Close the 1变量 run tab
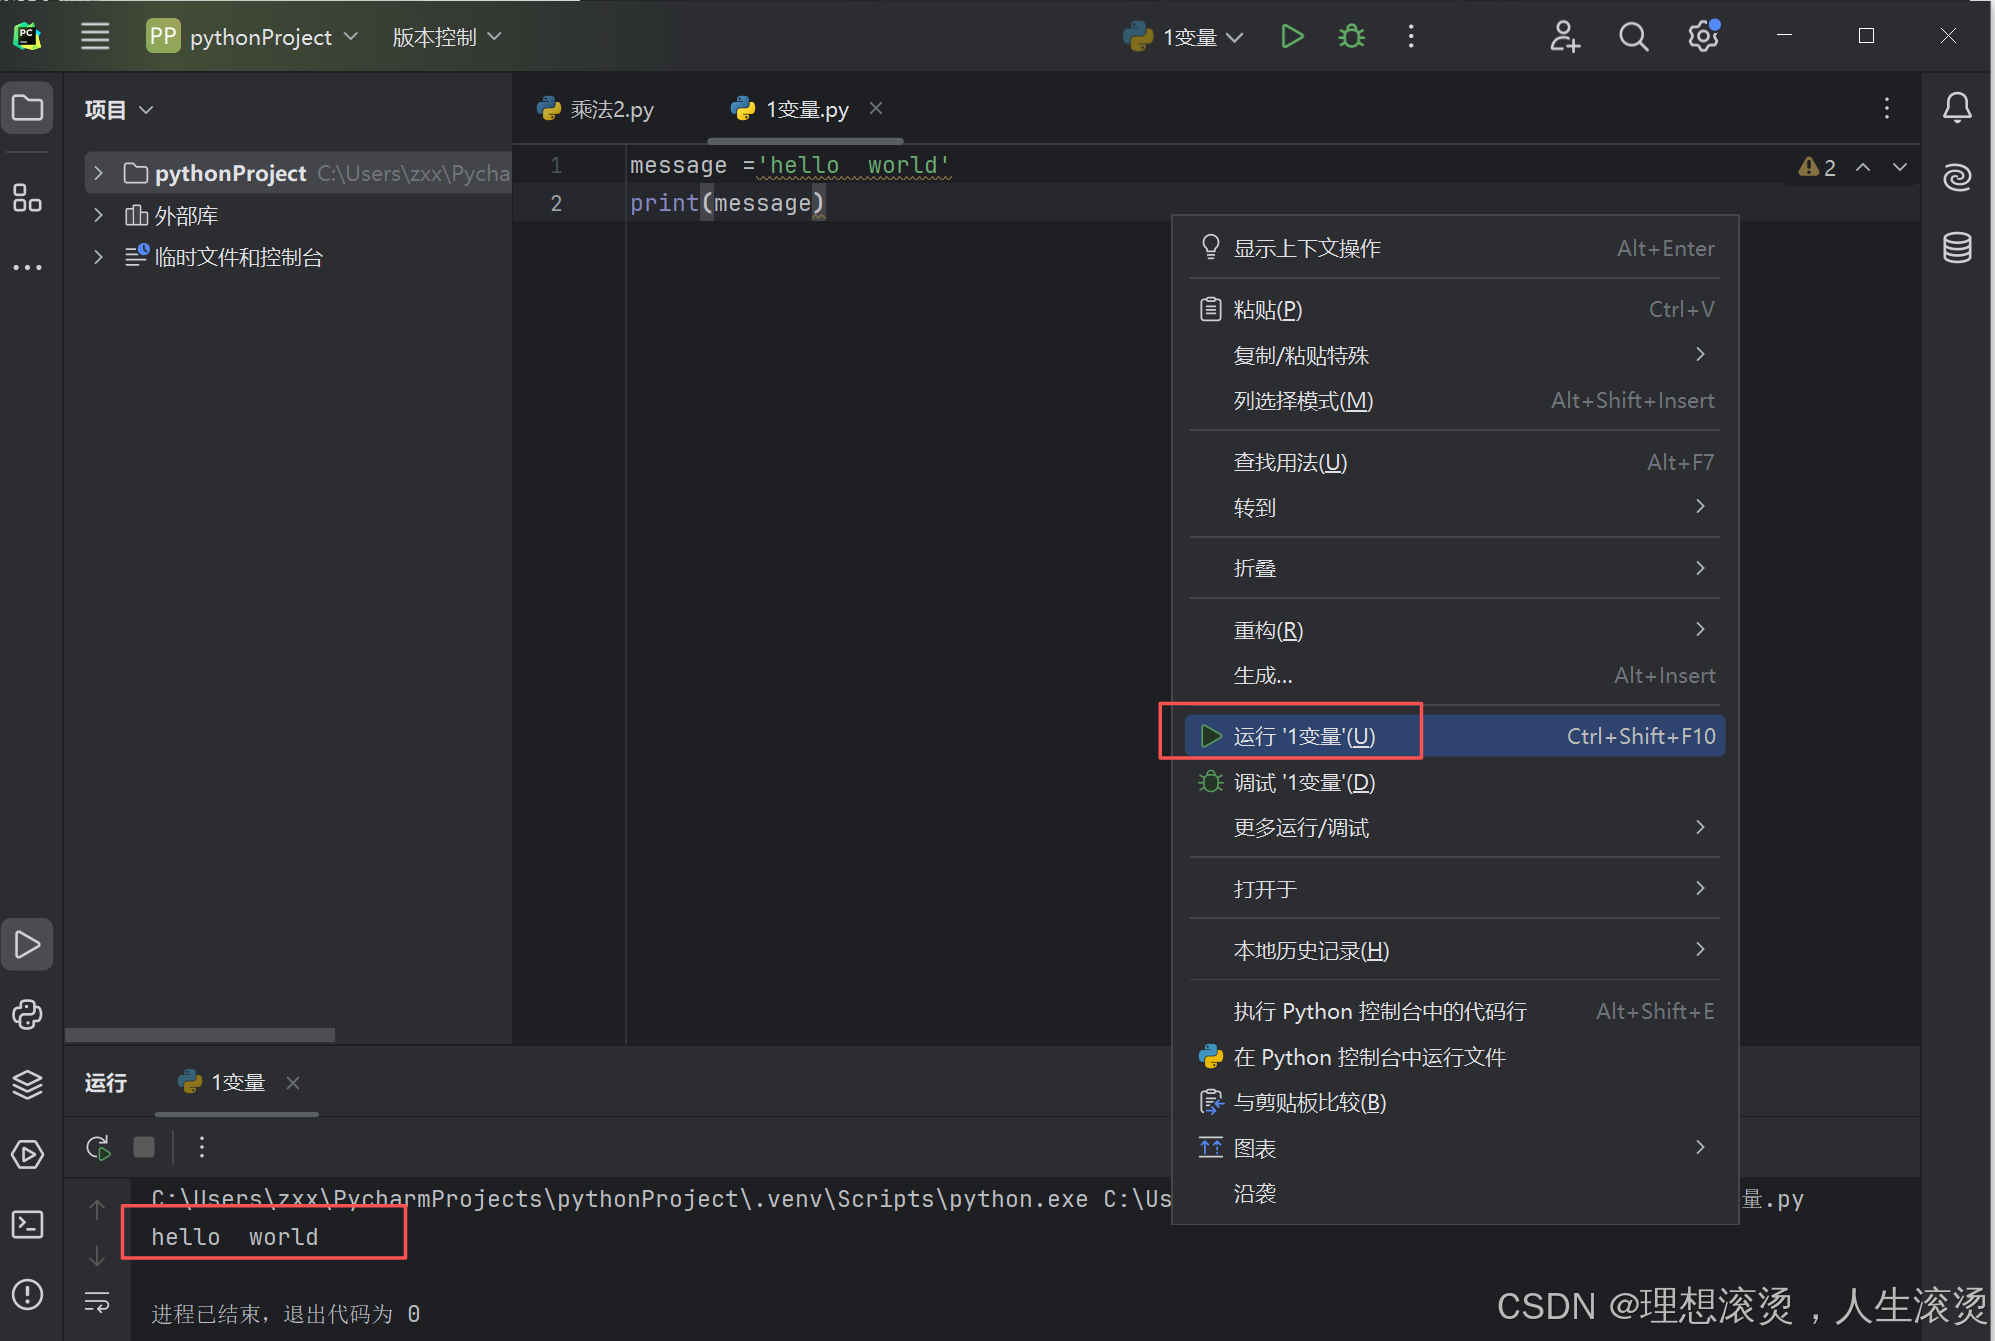1995x1341 pixels. [x=293, y=1083]
